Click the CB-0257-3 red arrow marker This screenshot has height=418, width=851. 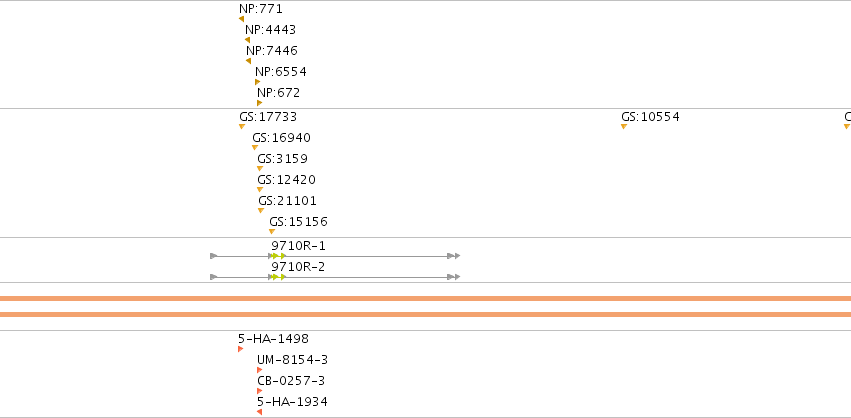coord(259,391)
